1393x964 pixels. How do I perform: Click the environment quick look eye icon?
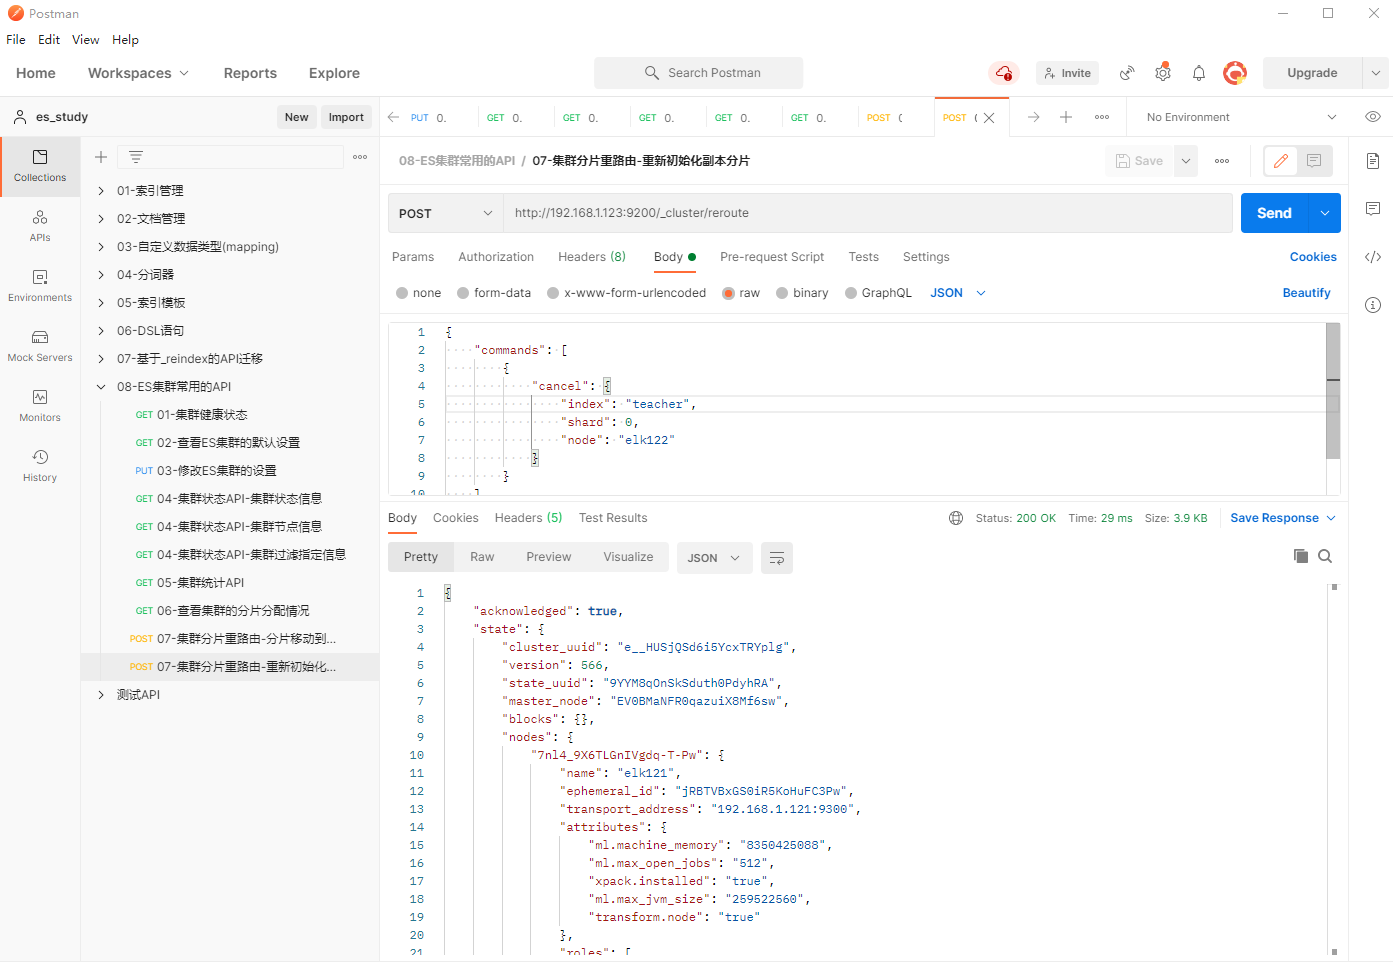pyautogui.click(x=1372, y=117)
